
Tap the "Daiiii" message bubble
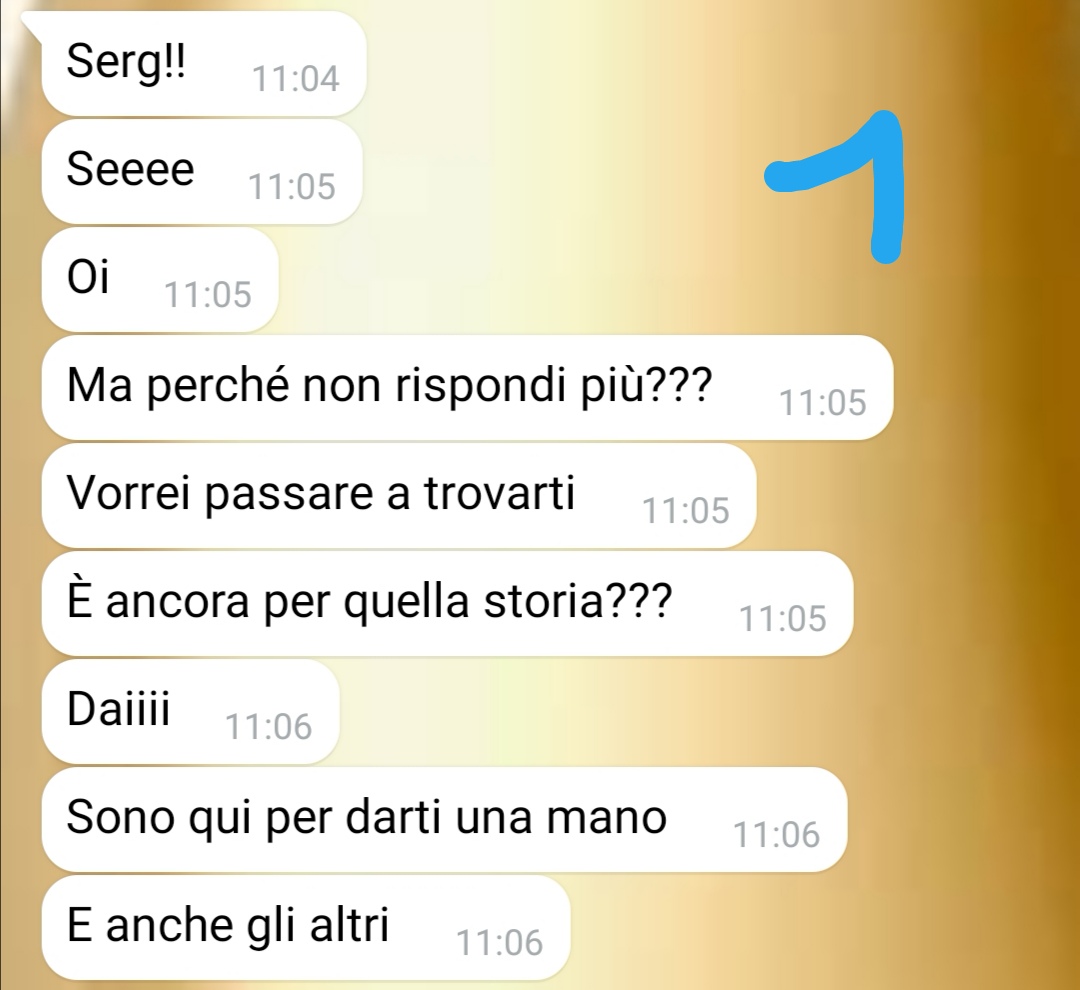tap(190, 712)
